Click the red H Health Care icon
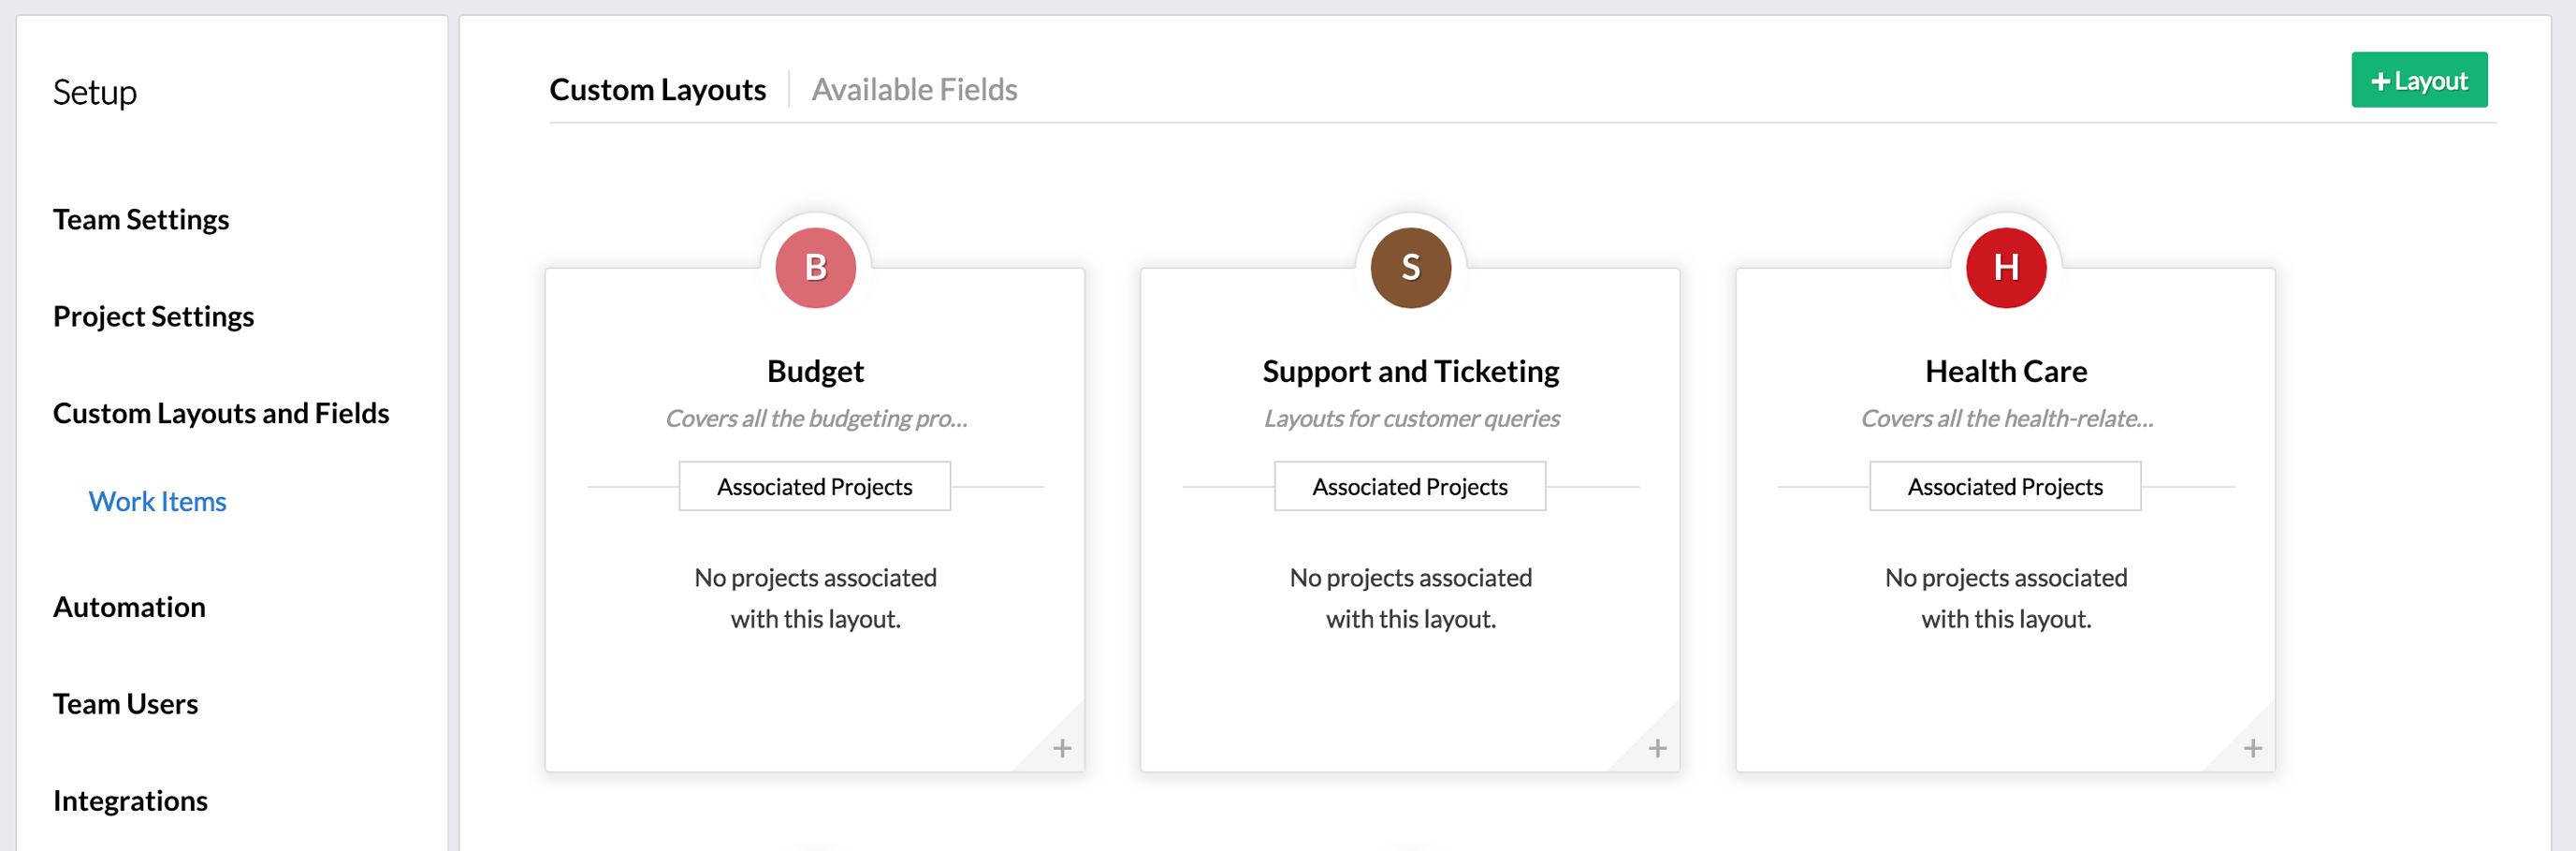Image resolution: width=2576 pixels, height=851 pixels. pos(2005,268)
